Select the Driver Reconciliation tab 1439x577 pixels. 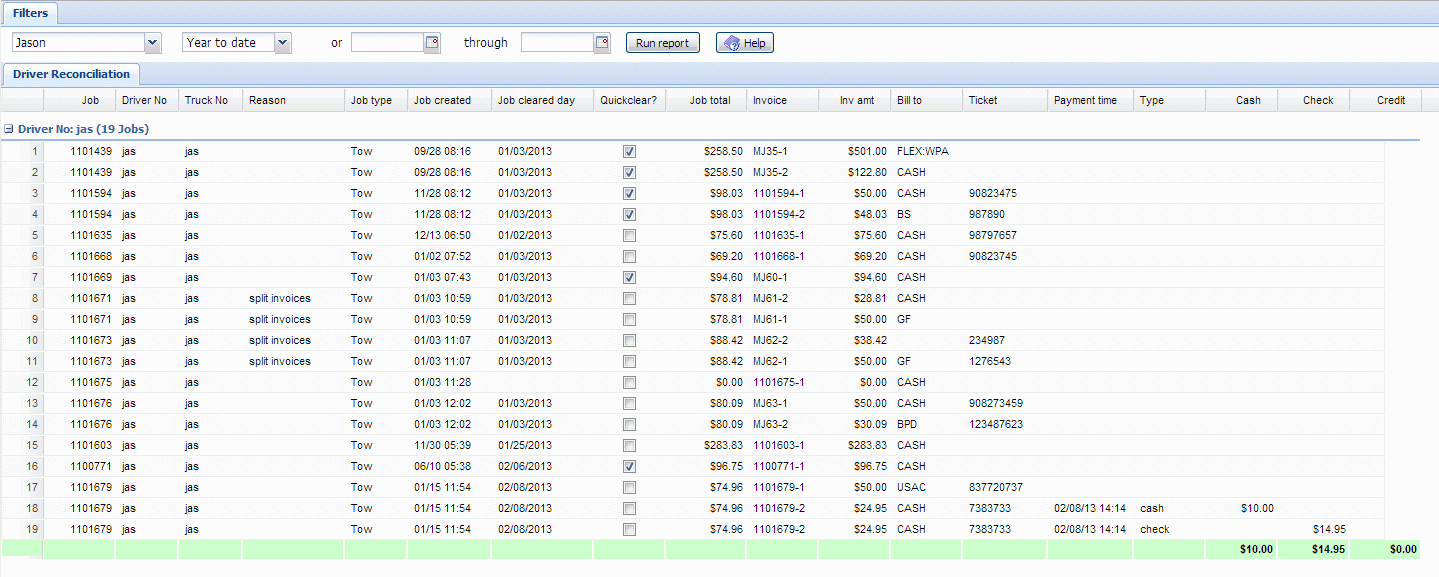pyautogui.click(x=71, y=74)
